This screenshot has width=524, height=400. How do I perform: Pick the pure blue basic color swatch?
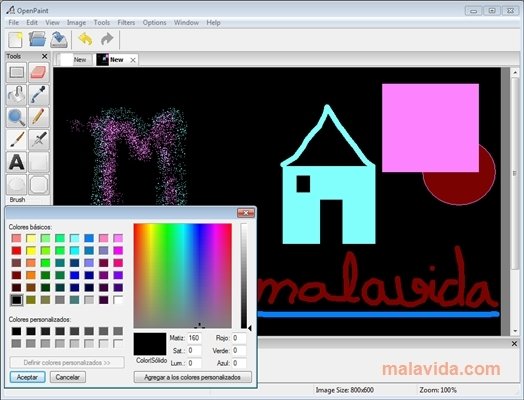pyautogui.click(x=75, y=275)
